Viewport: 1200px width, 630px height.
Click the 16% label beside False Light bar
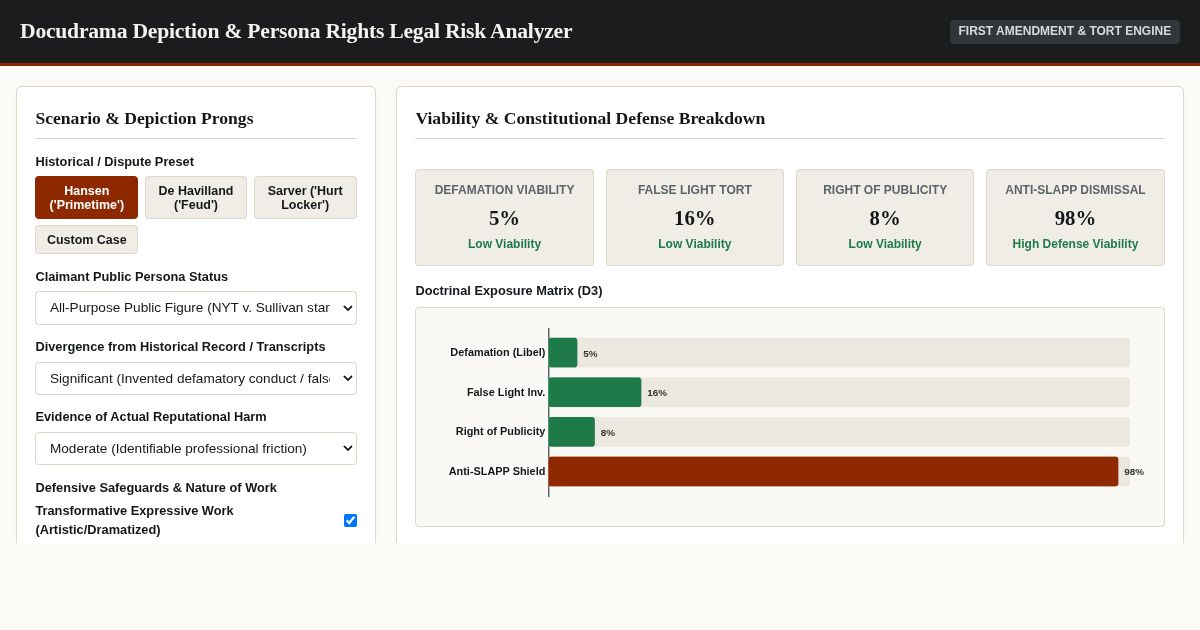[657, 393]
